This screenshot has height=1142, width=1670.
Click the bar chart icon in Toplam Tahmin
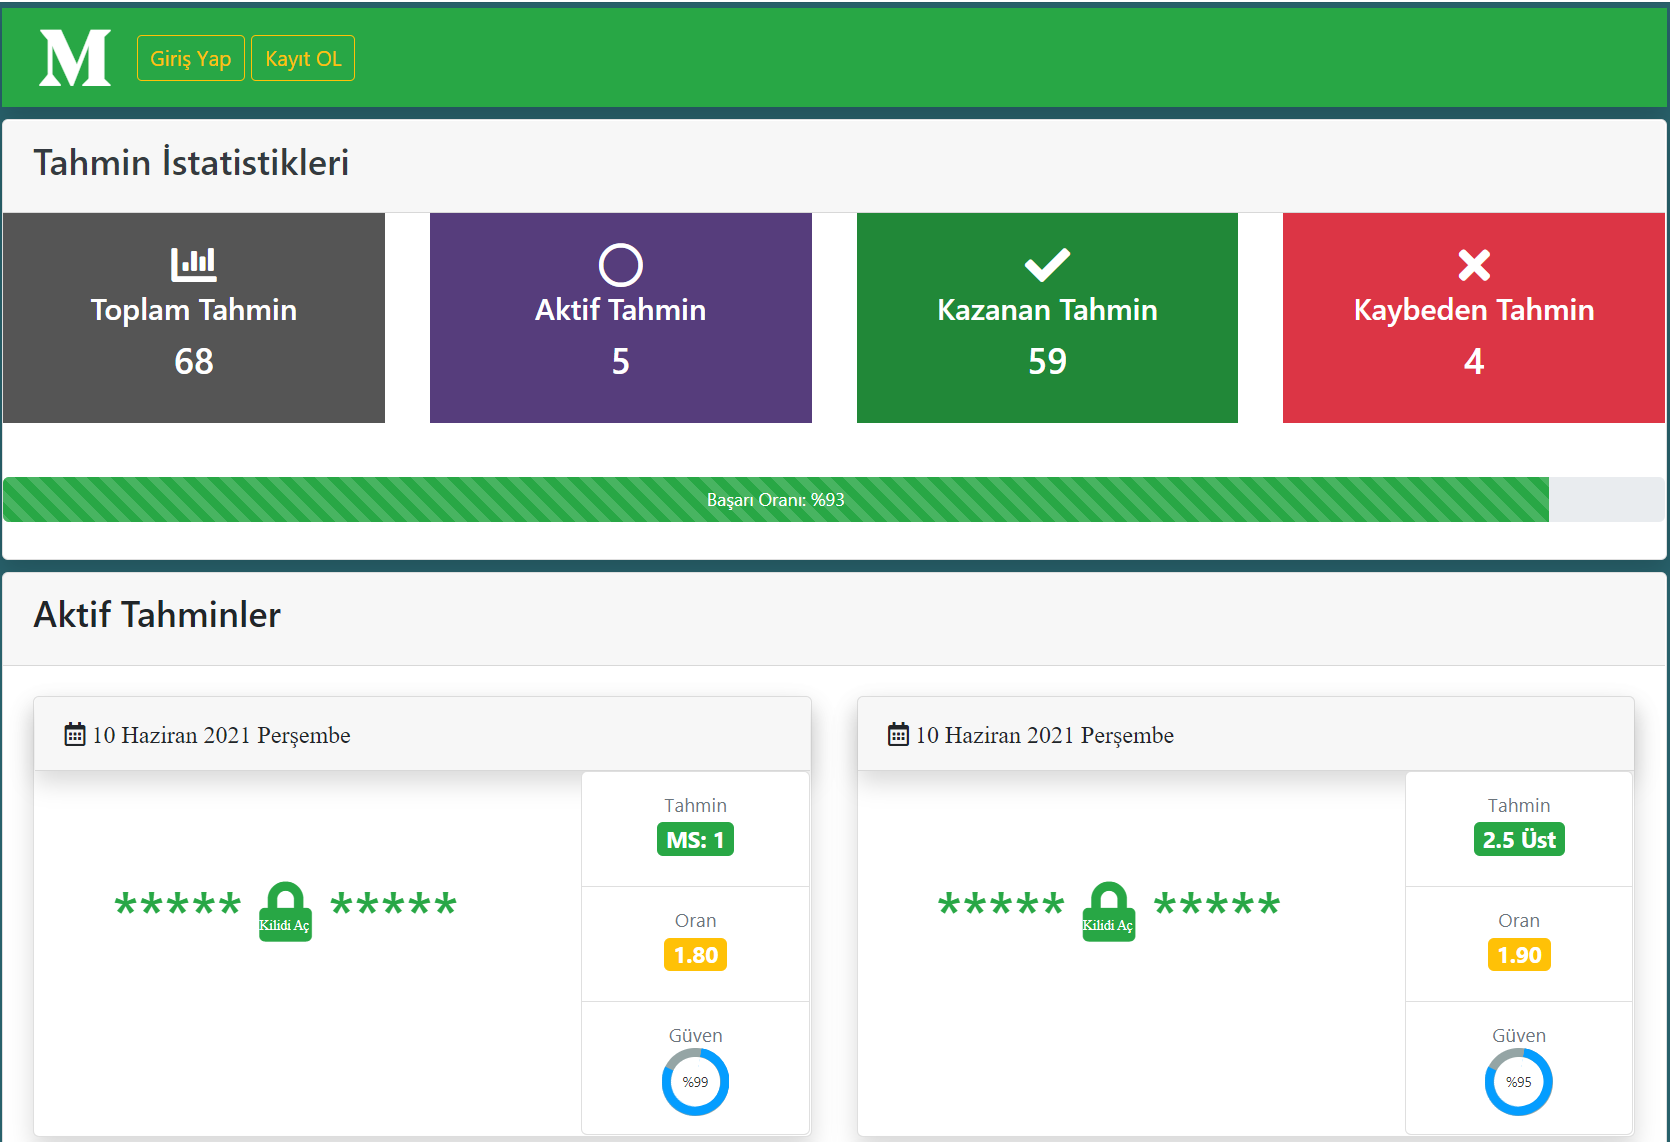click(194, 264)
